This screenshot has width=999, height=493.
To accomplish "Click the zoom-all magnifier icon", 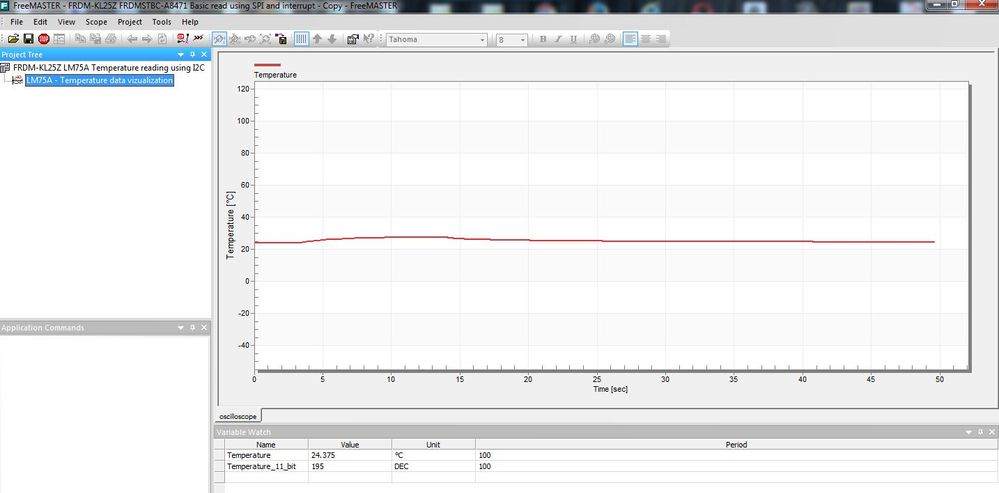I will [x=266, y=39].
